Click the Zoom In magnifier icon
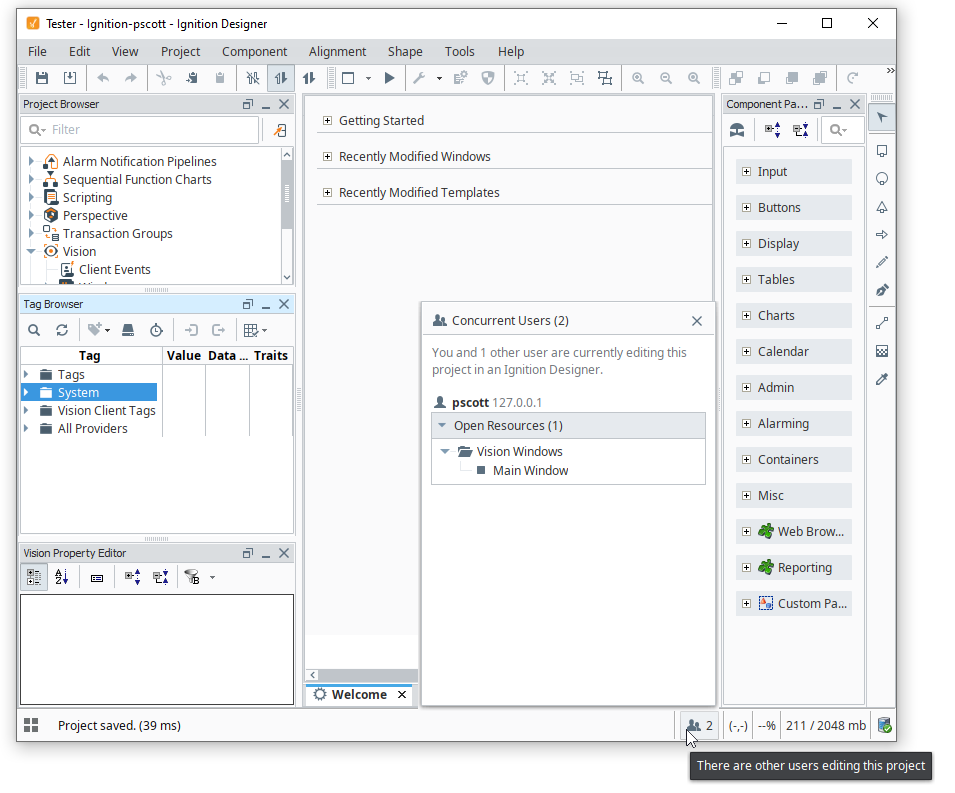The width and height of the screenshot is (955, 793). point(638,78)
